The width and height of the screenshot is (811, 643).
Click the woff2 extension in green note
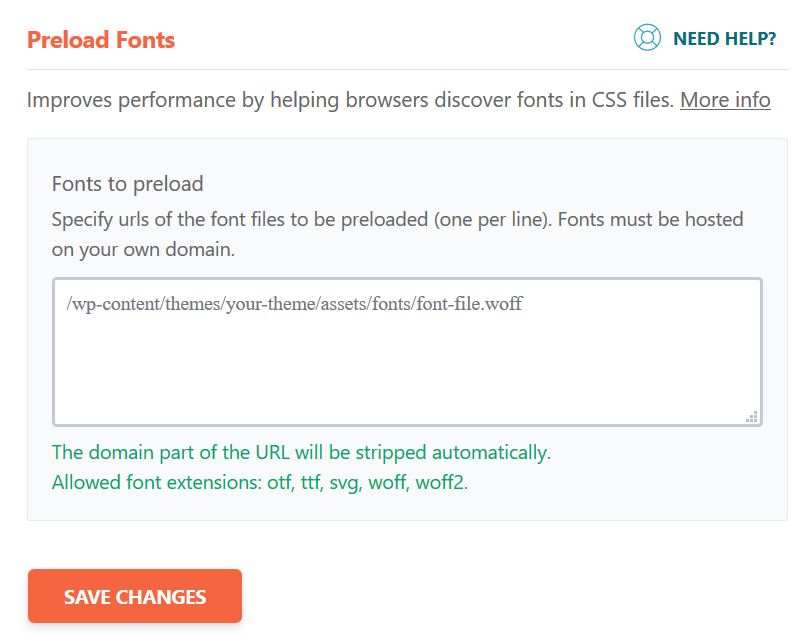440,482
